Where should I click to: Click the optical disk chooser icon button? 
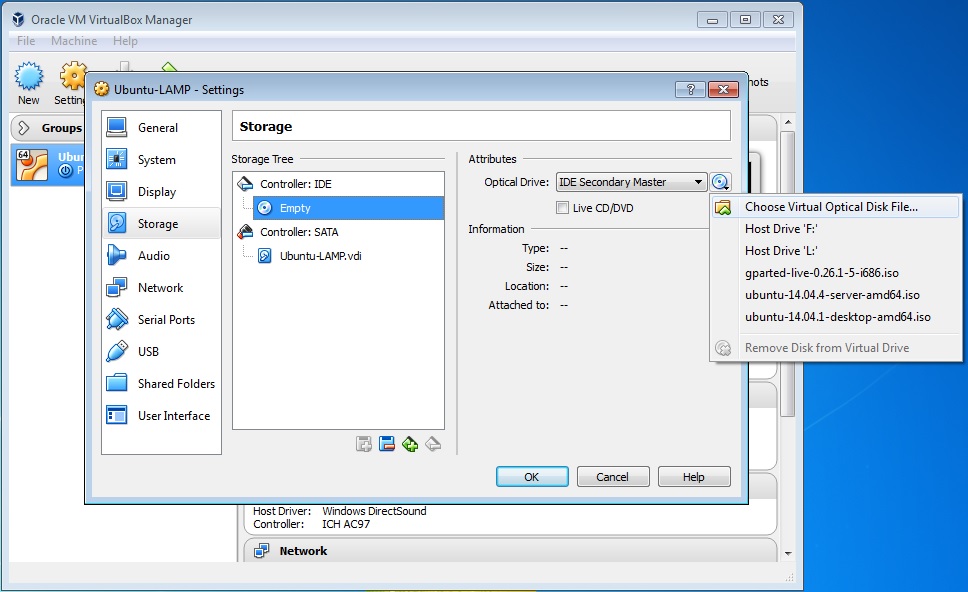720,182
